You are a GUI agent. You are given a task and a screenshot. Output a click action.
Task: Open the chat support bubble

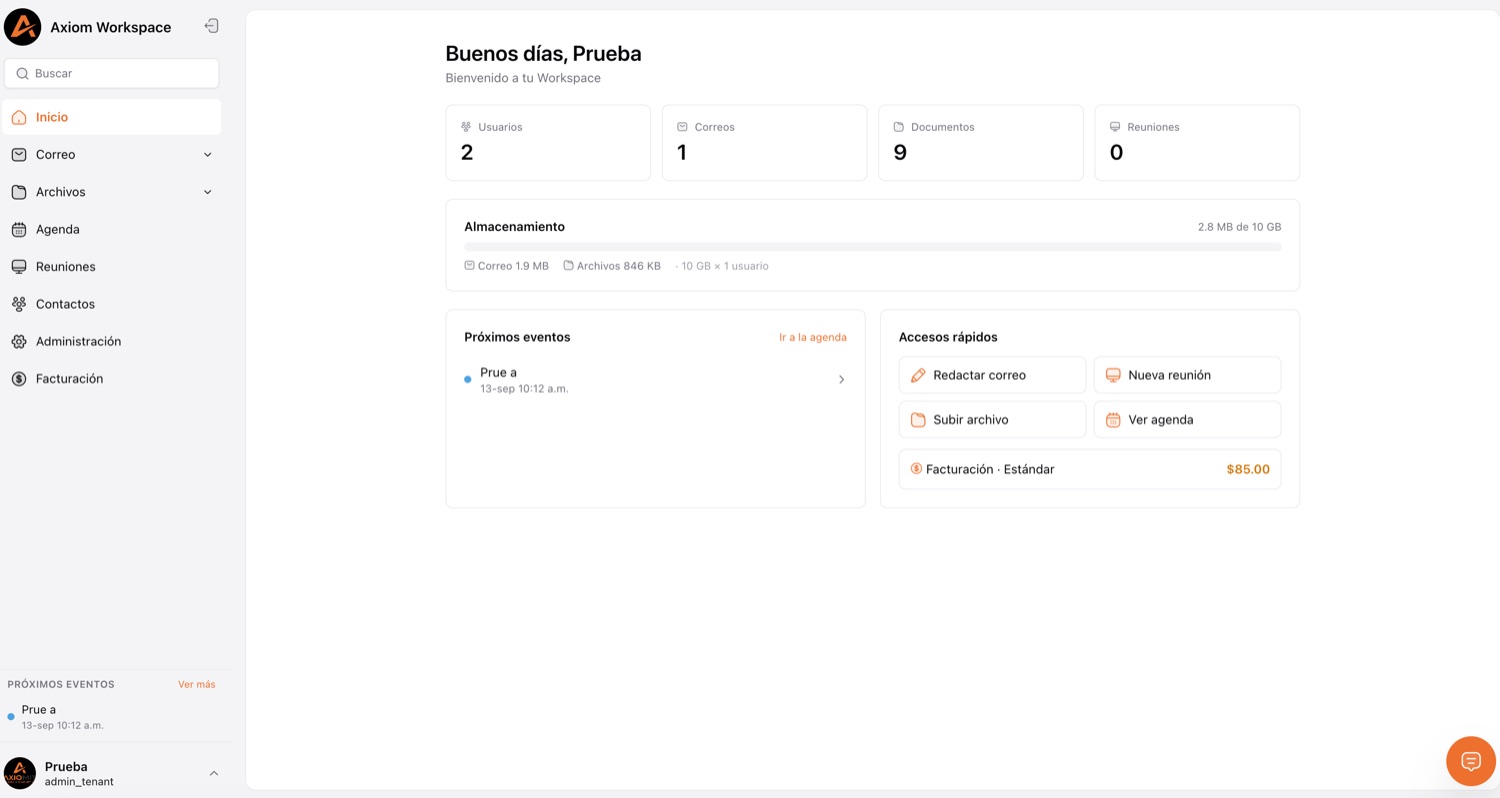coord(1471,762)
